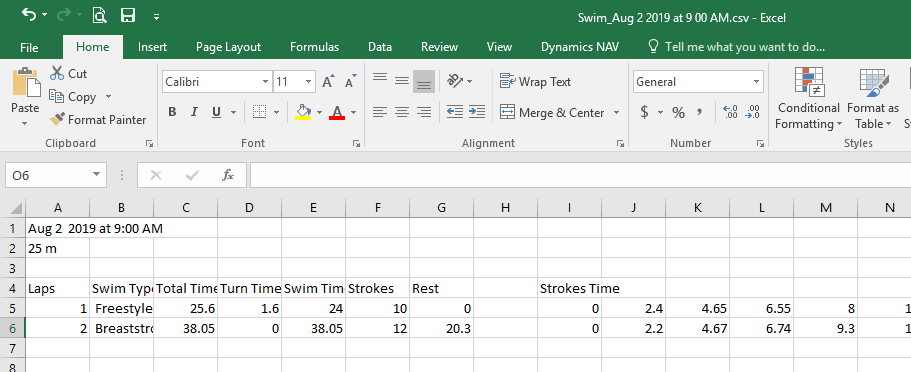Switch to the Formulas tab
The height and width of the screenshot is (372, 911).
tap(314, 47)
